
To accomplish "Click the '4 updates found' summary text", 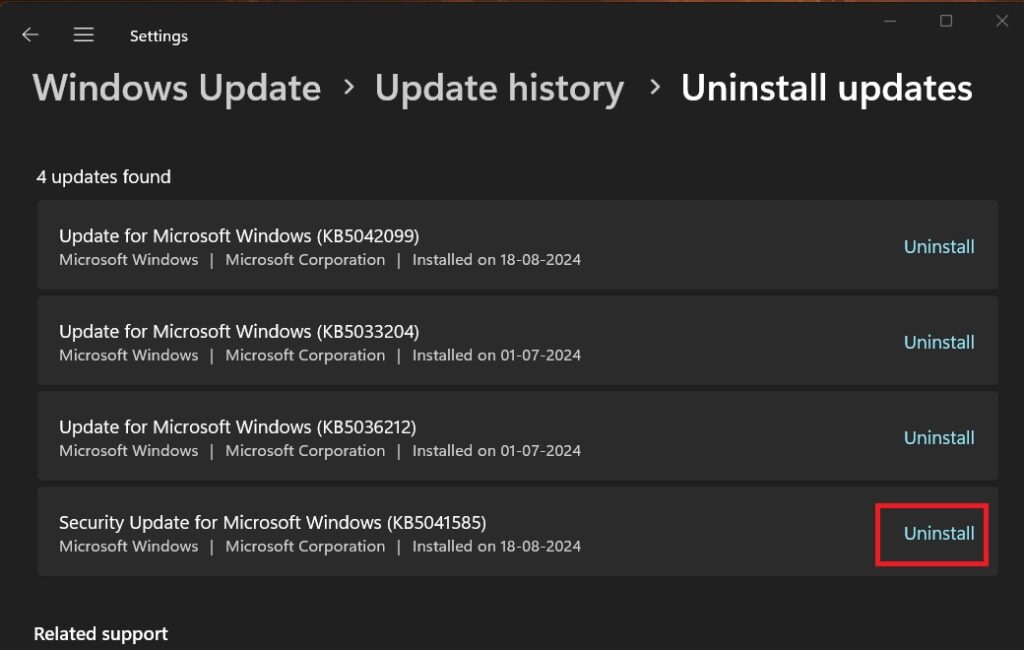I will coord(103,176).
